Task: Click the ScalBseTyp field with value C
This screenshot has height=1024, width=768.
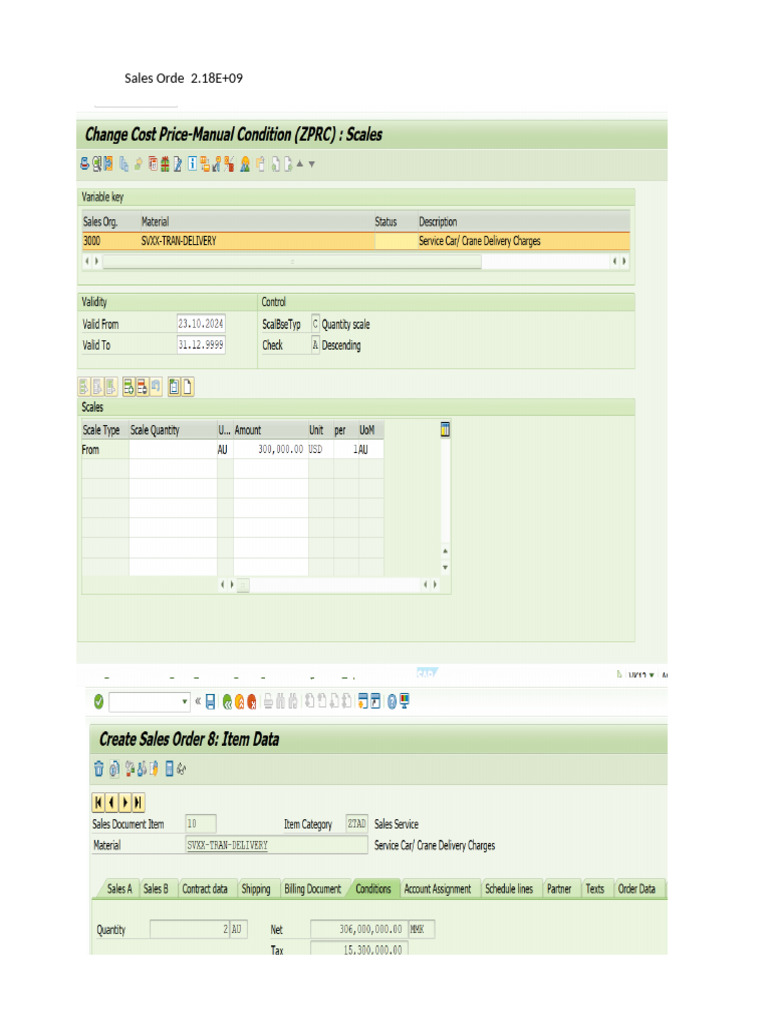Action: (x=315, y=324)
